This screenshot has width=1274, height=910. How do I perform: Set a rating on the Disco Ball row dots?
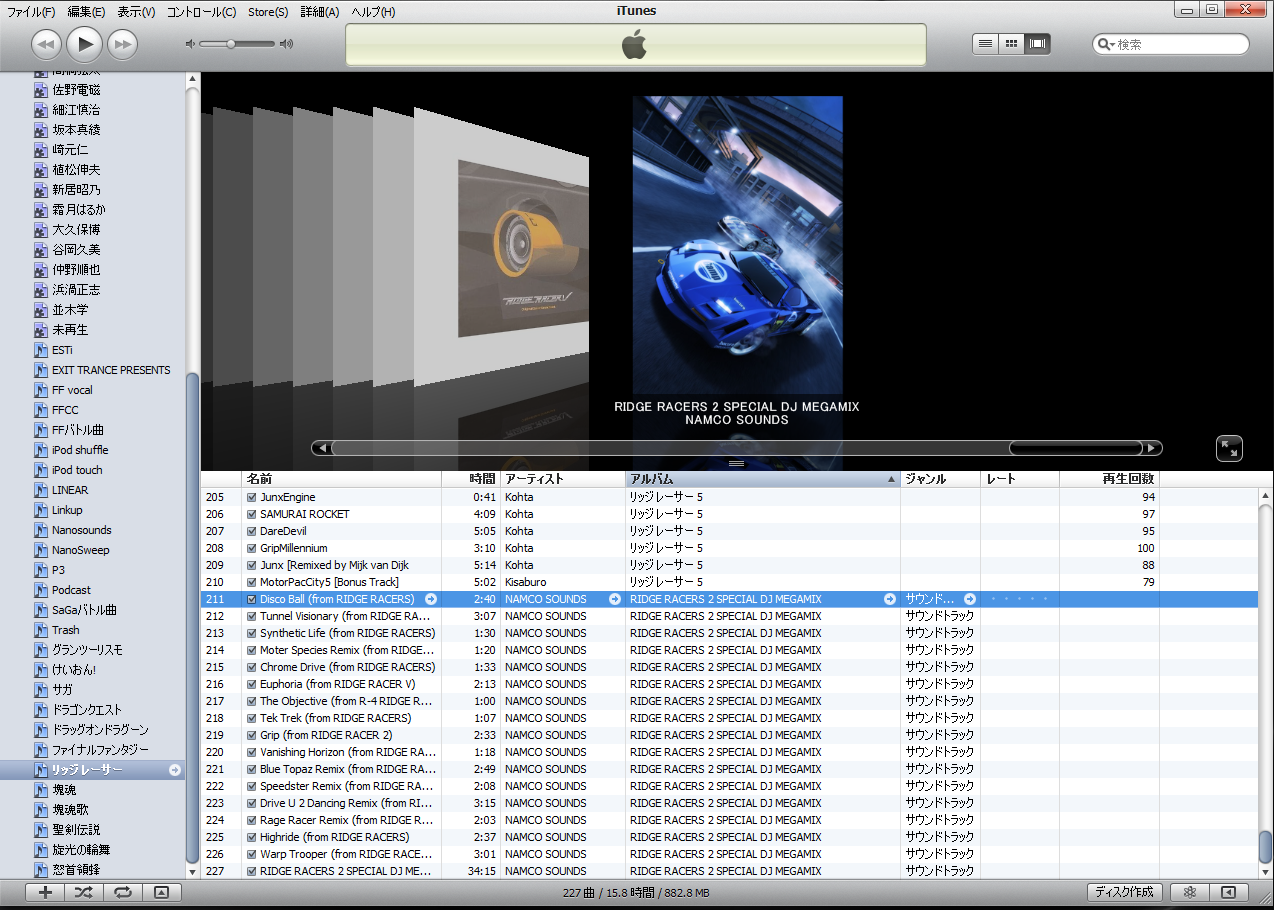click(x=1019, y=599)
